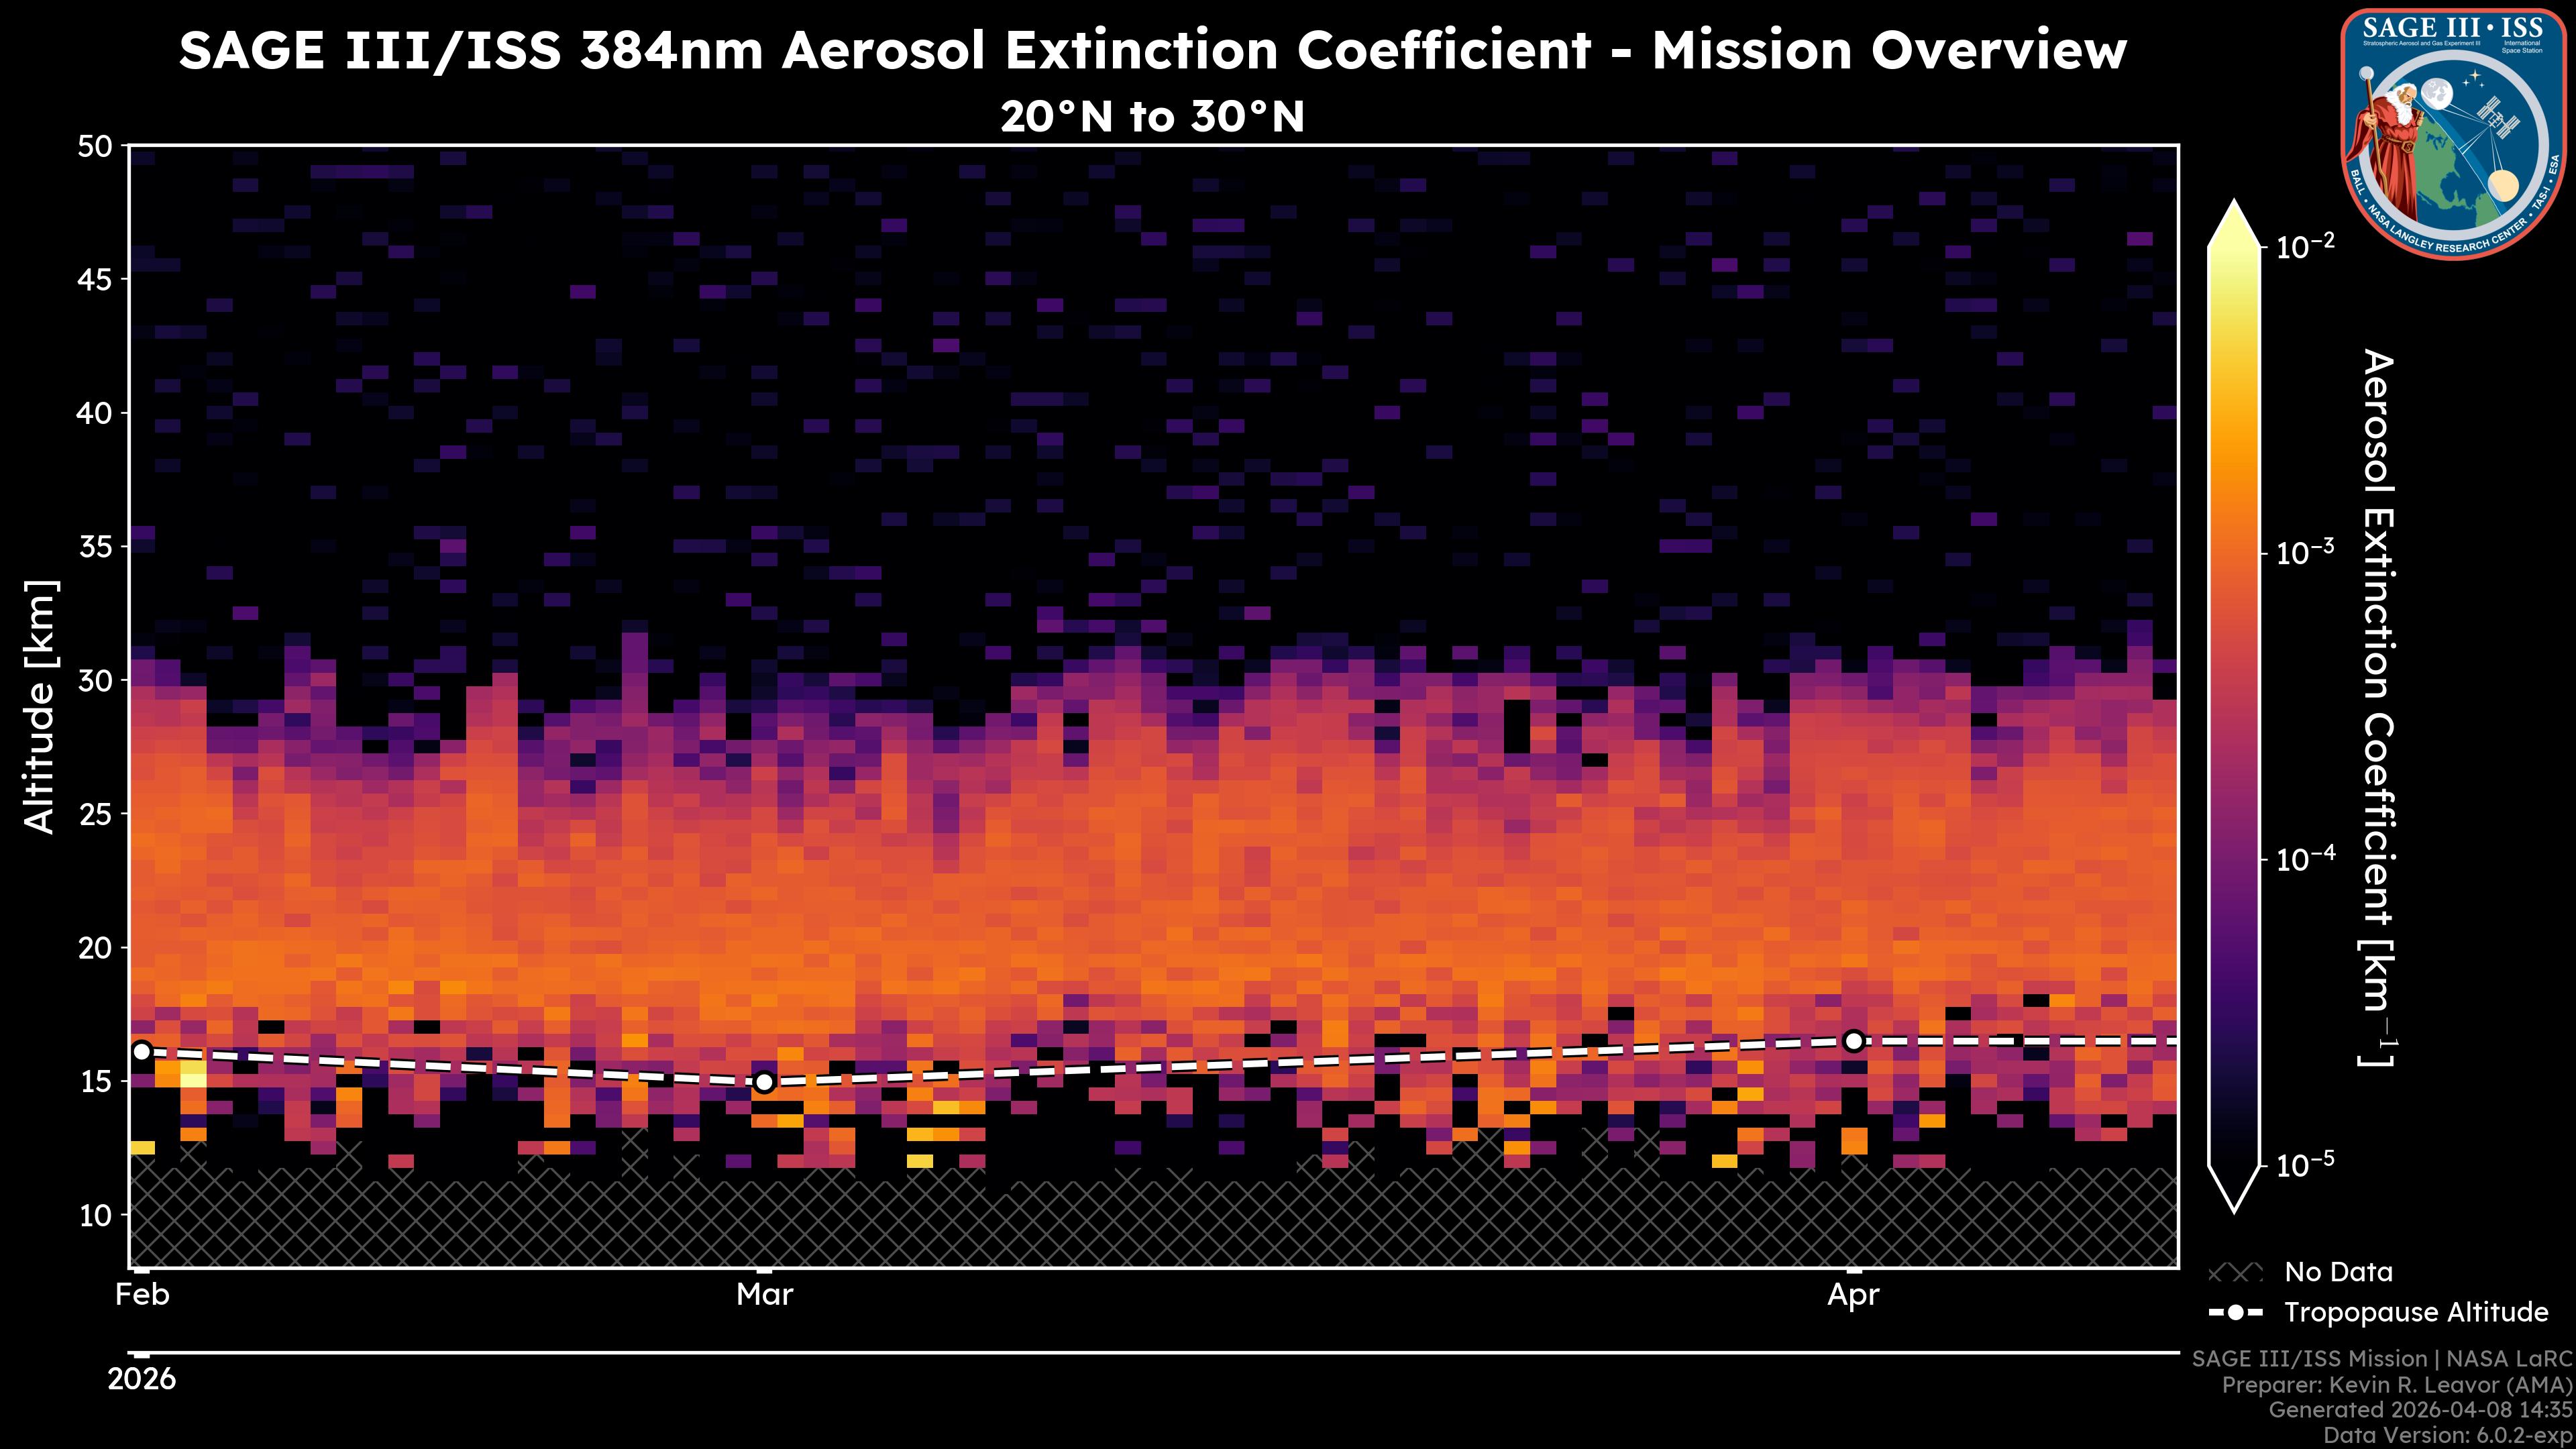Click the March tropopause marker dot
Screen dimensions: 2576x1449
[x=764, y=1082]
